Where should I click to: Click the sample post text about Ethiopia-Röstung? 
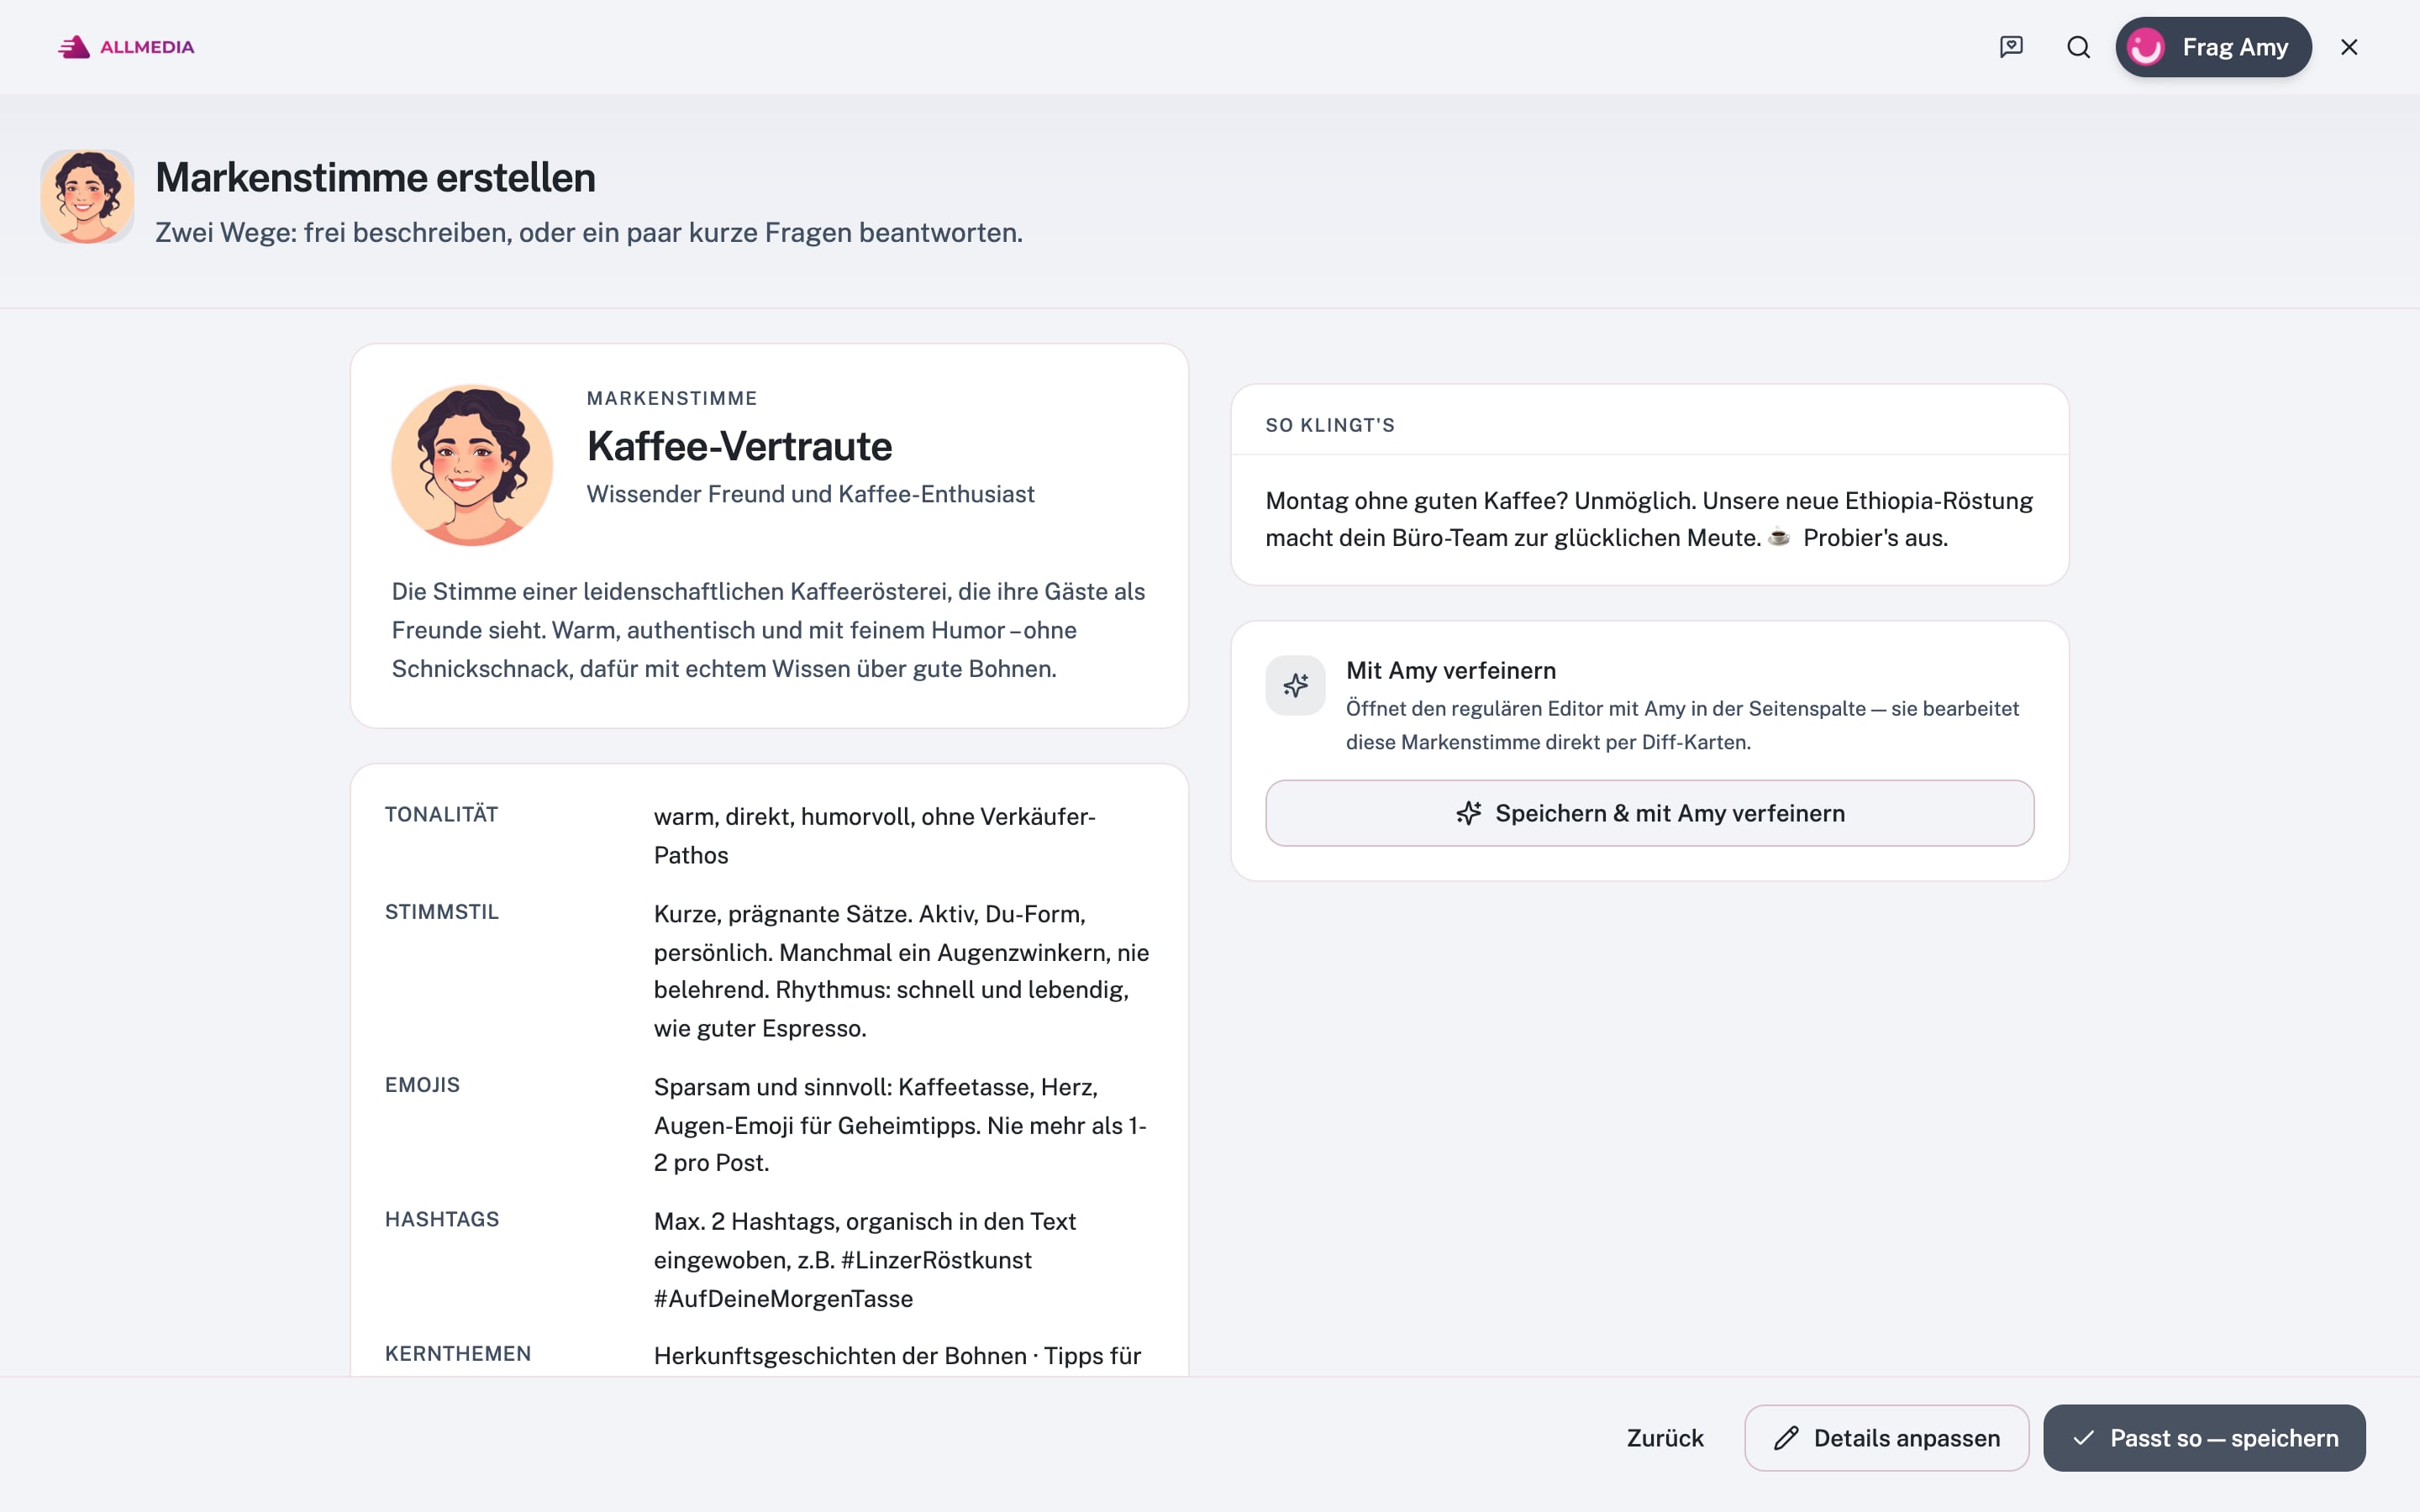coord(1649,519)
